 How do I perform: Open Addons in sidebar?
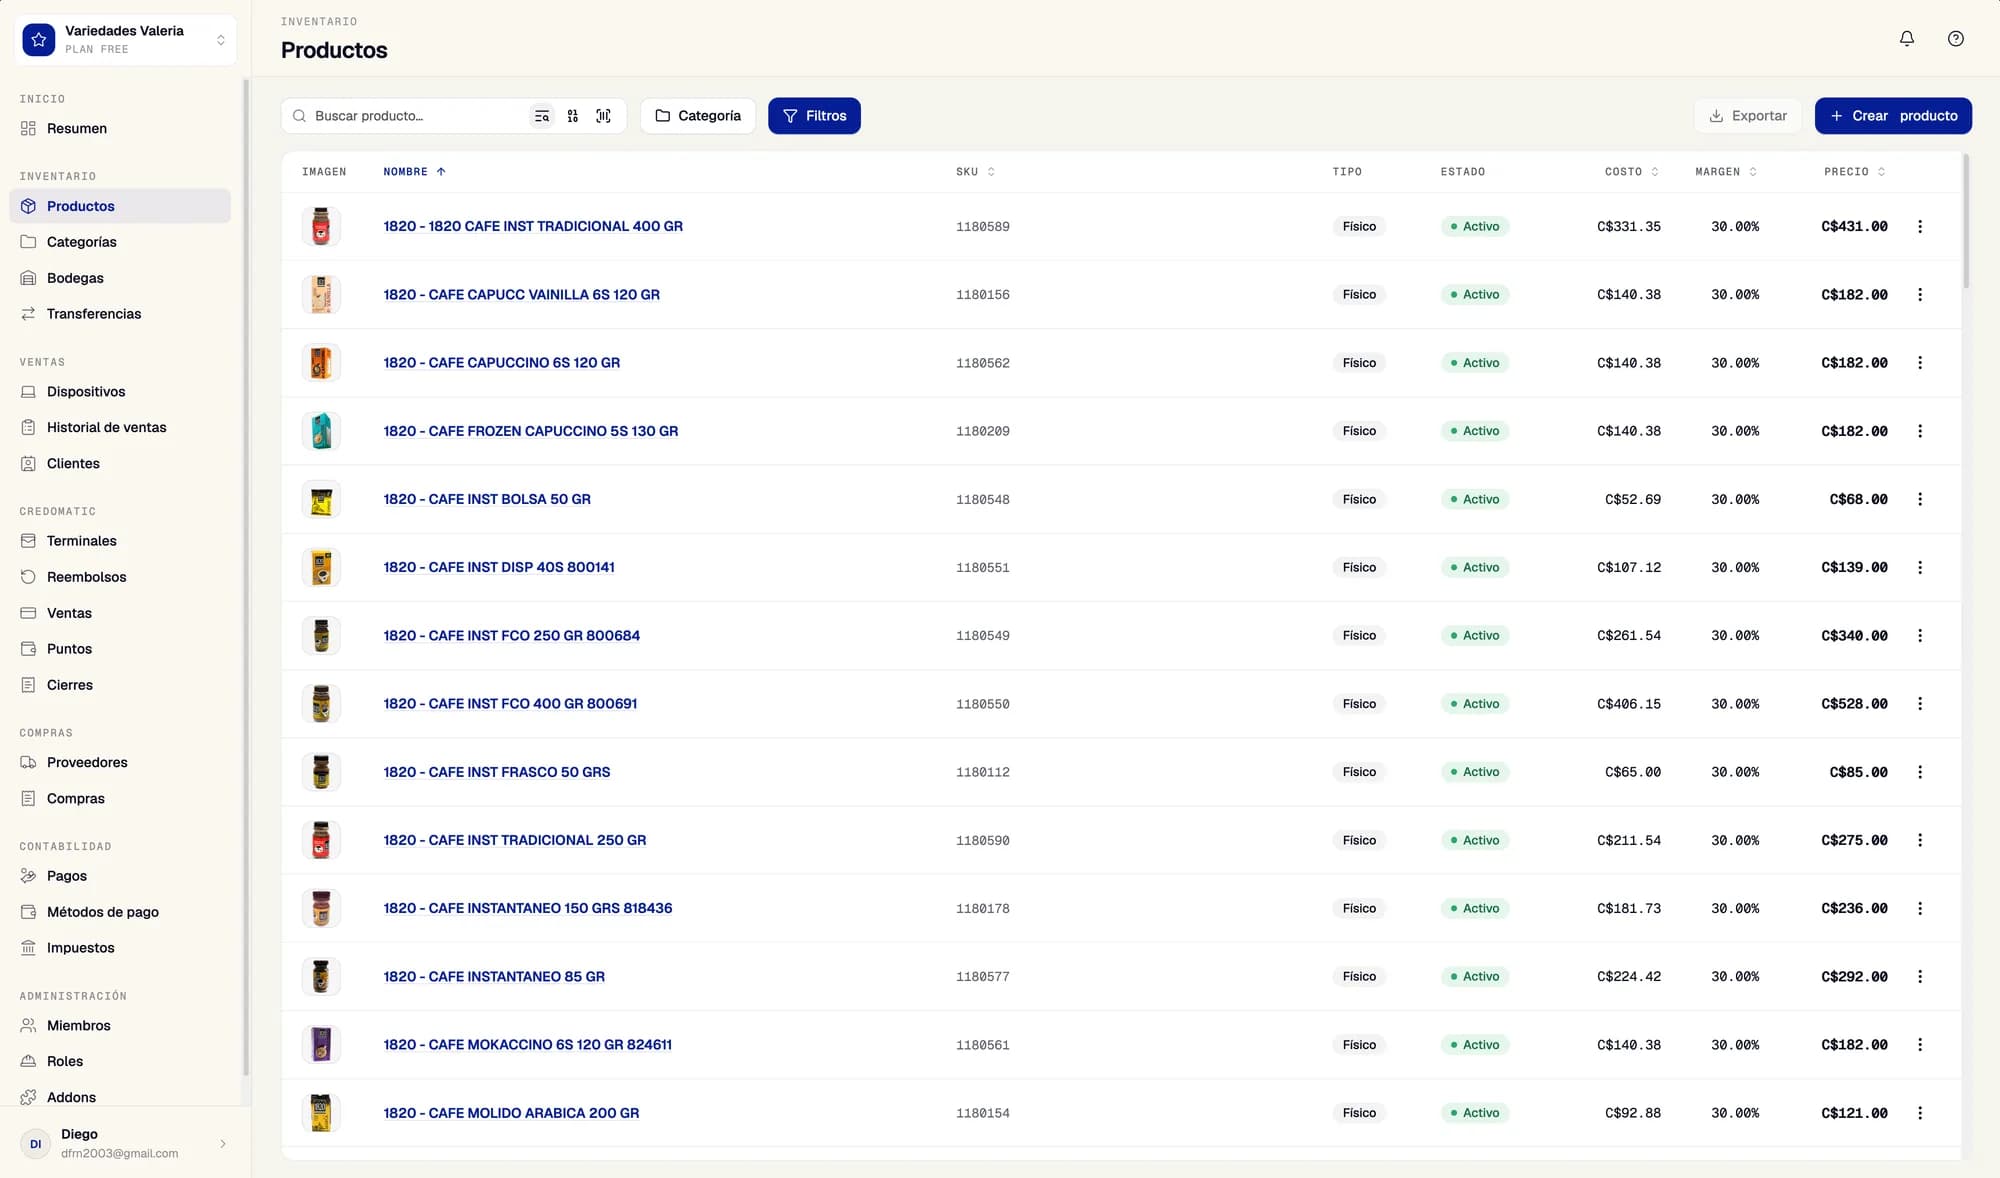(120, 1097)
